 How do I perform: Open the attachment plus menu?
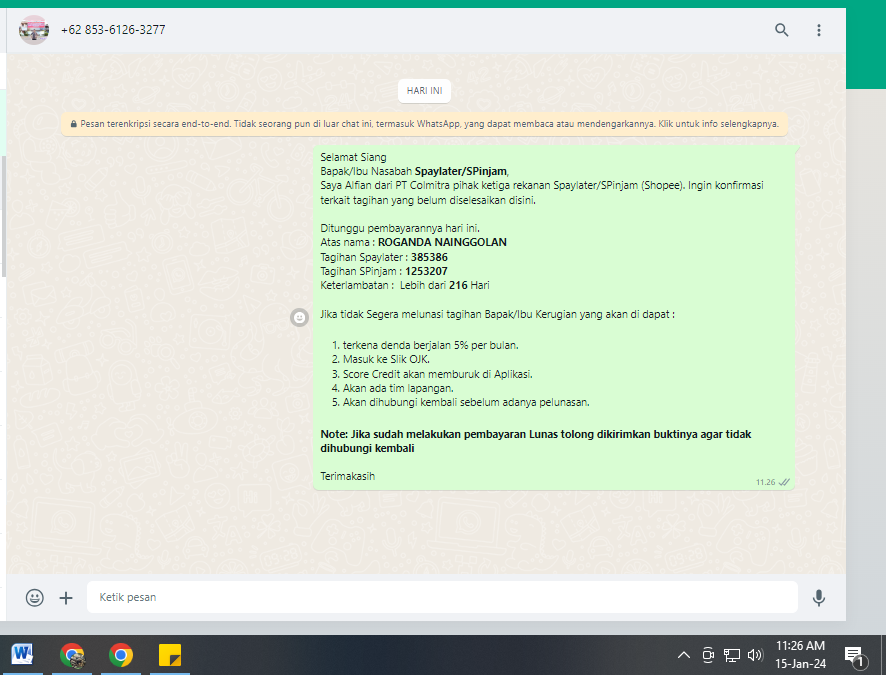[x=66, y=598]
